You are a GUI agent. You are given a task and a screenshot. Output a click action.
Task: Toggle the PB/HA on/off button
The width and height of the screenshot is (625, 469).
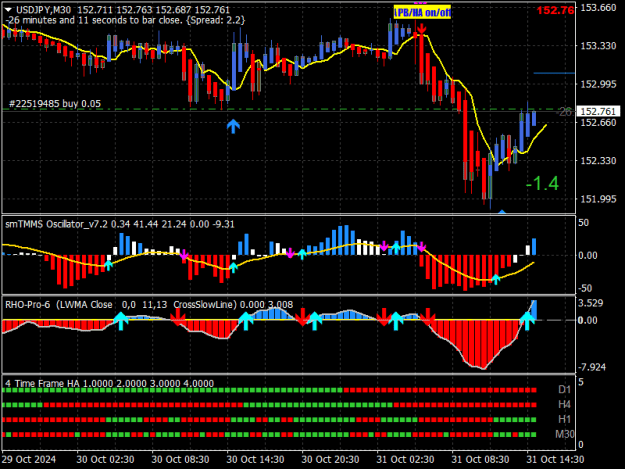pos(422,12)
